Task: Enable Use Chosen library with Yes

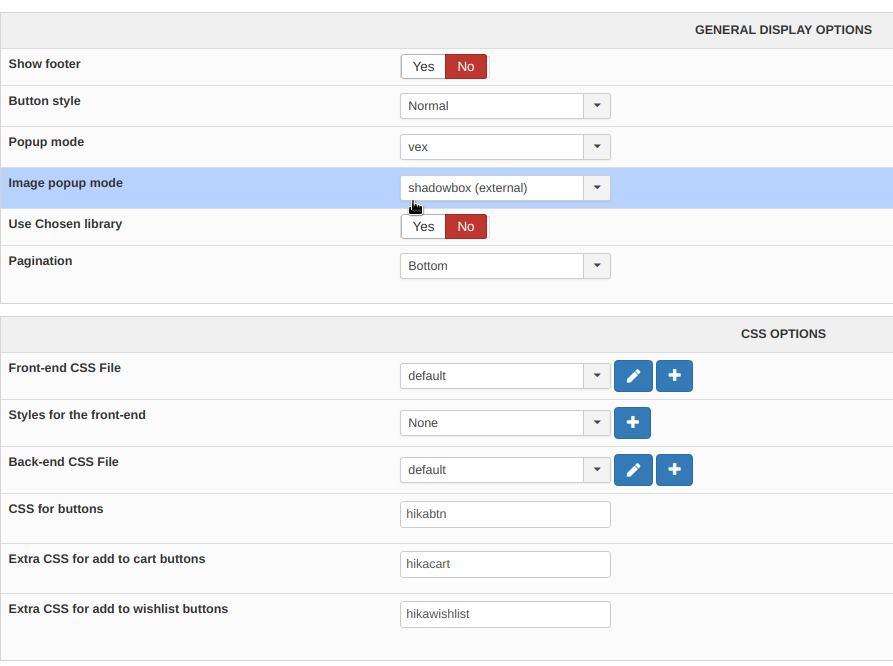Action: [x=423, y=227]
